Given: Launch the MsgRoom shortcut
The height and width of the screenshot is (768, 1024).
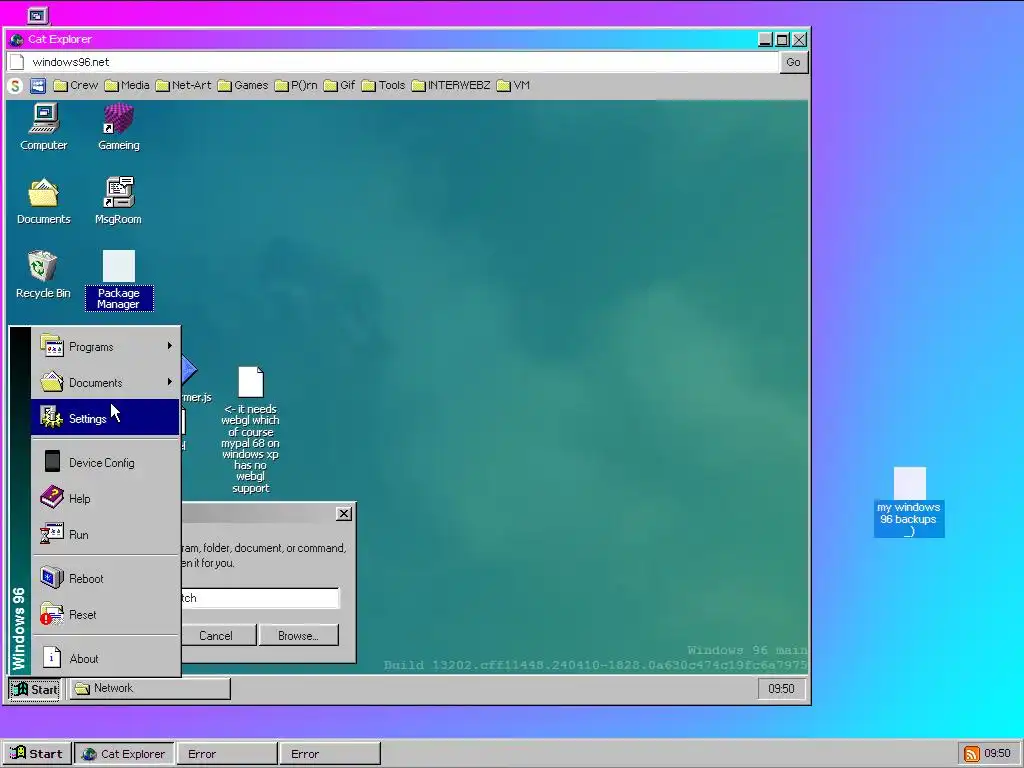Looking at the screenshot, I should [118, 201].
